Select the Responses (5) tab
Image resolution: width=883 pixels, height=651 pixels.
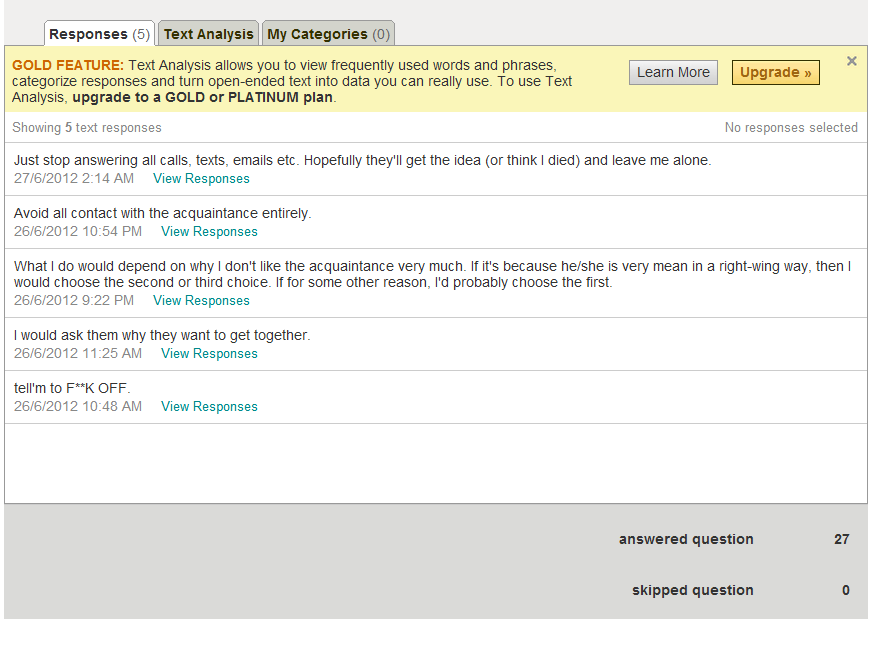[x=99, y=34]
